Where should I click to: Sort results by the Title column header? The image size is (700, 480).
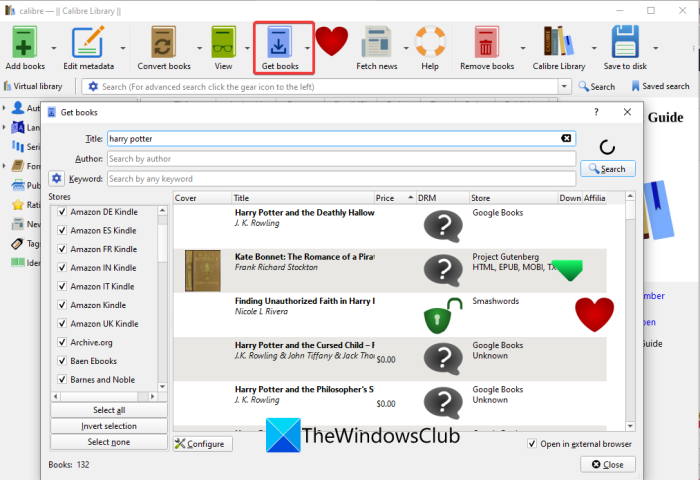[303, 198]
